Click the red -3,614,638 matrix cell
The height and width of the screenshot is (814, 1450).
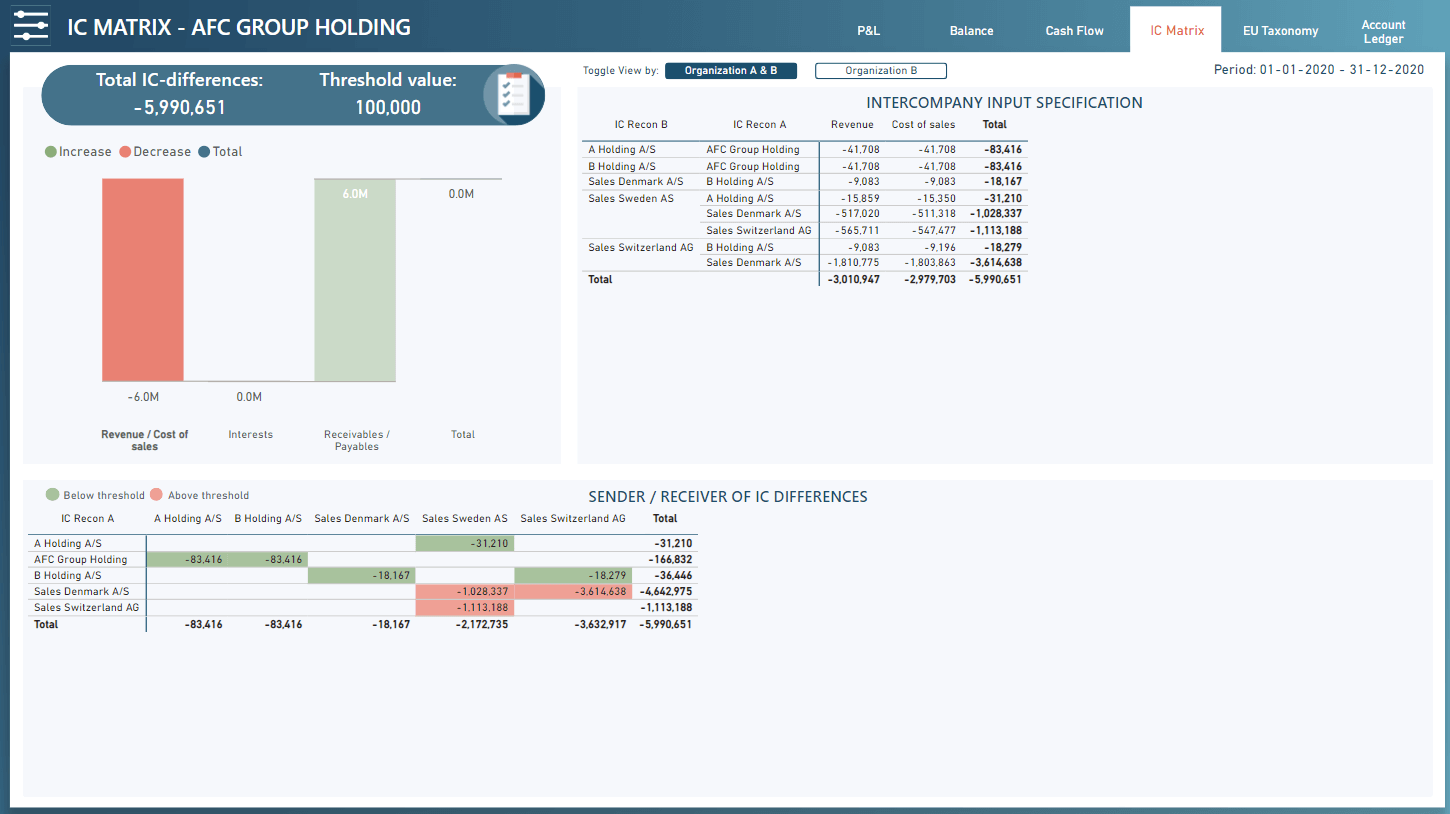click(x=574, y=592)
